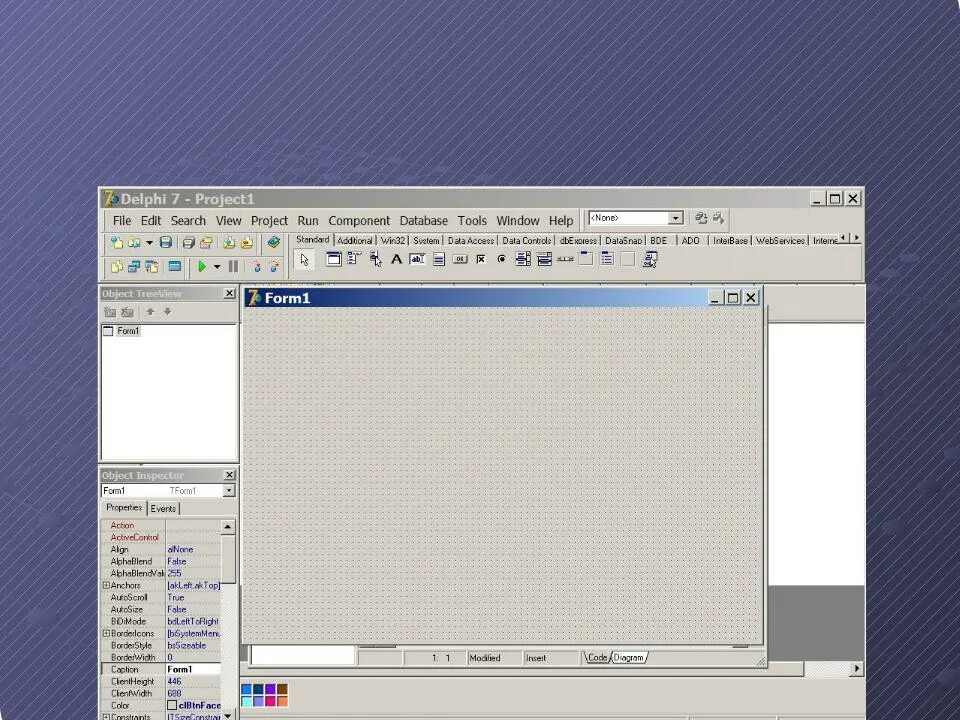This screenshot has height=720, width=960.
Task: Select the Memo component icon
Action: pyautogui.click(x=438, y=259)
